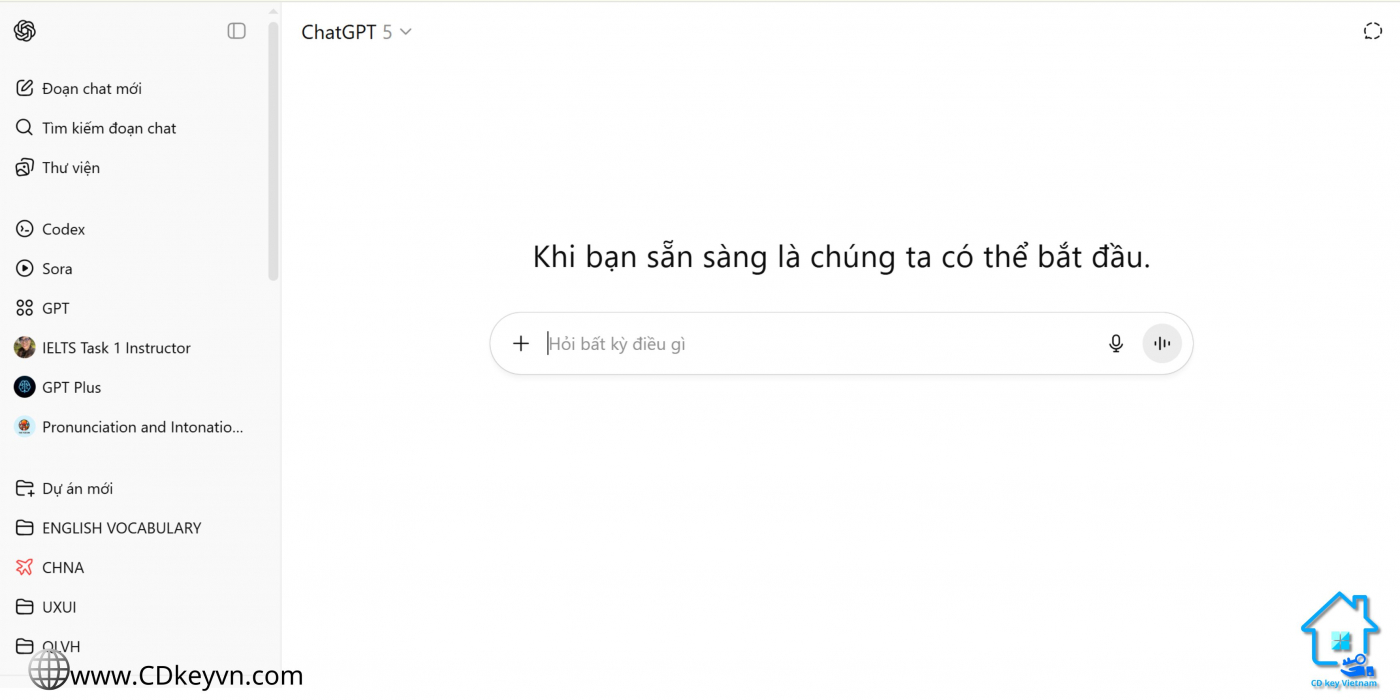Open the ENGLISH VOCABULARY project folder
The height and width of the screenshot is (700, 1400).
pyautogui.click(x=121, y=528)
